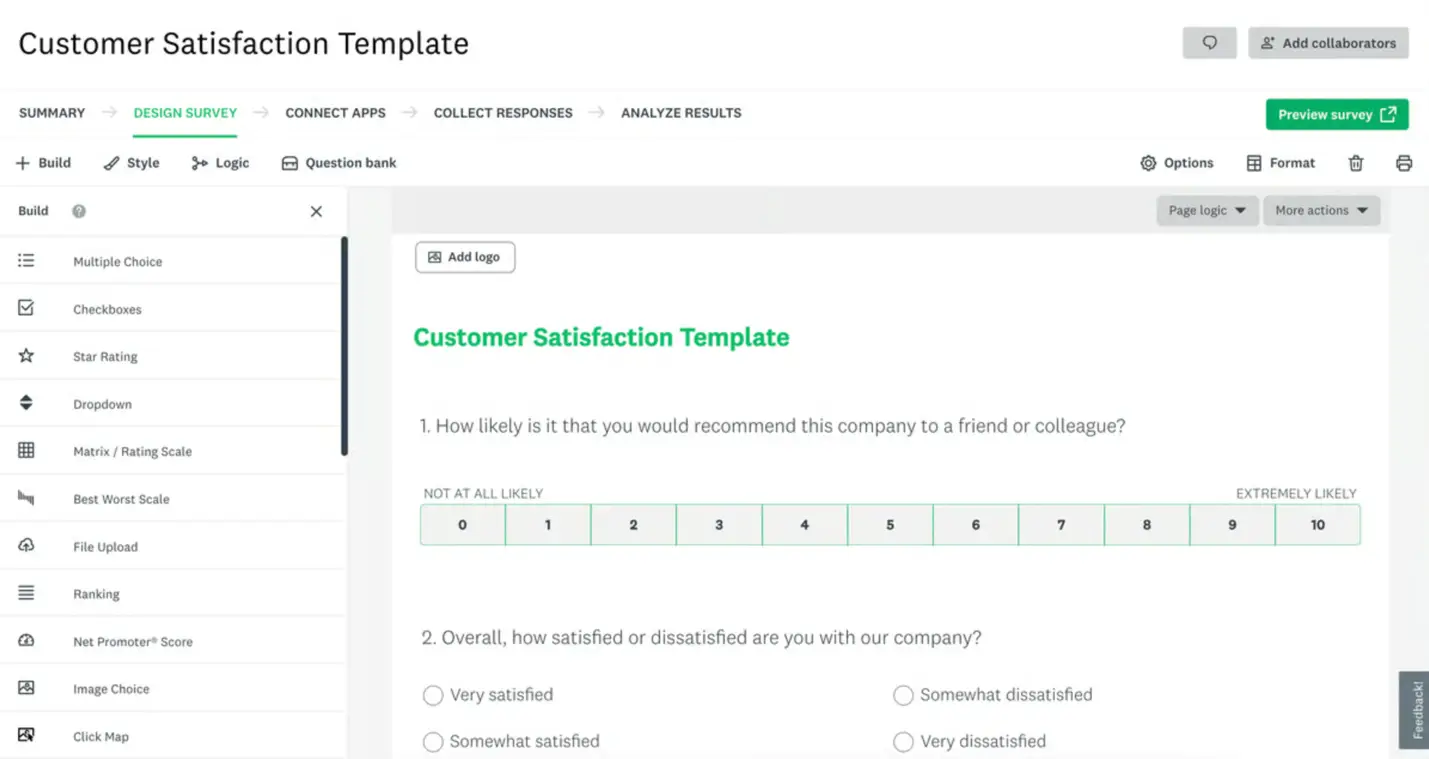The image size is (1429, 759).
Task: Select the Very dissatisfied answer option
Action: point(903,741)
